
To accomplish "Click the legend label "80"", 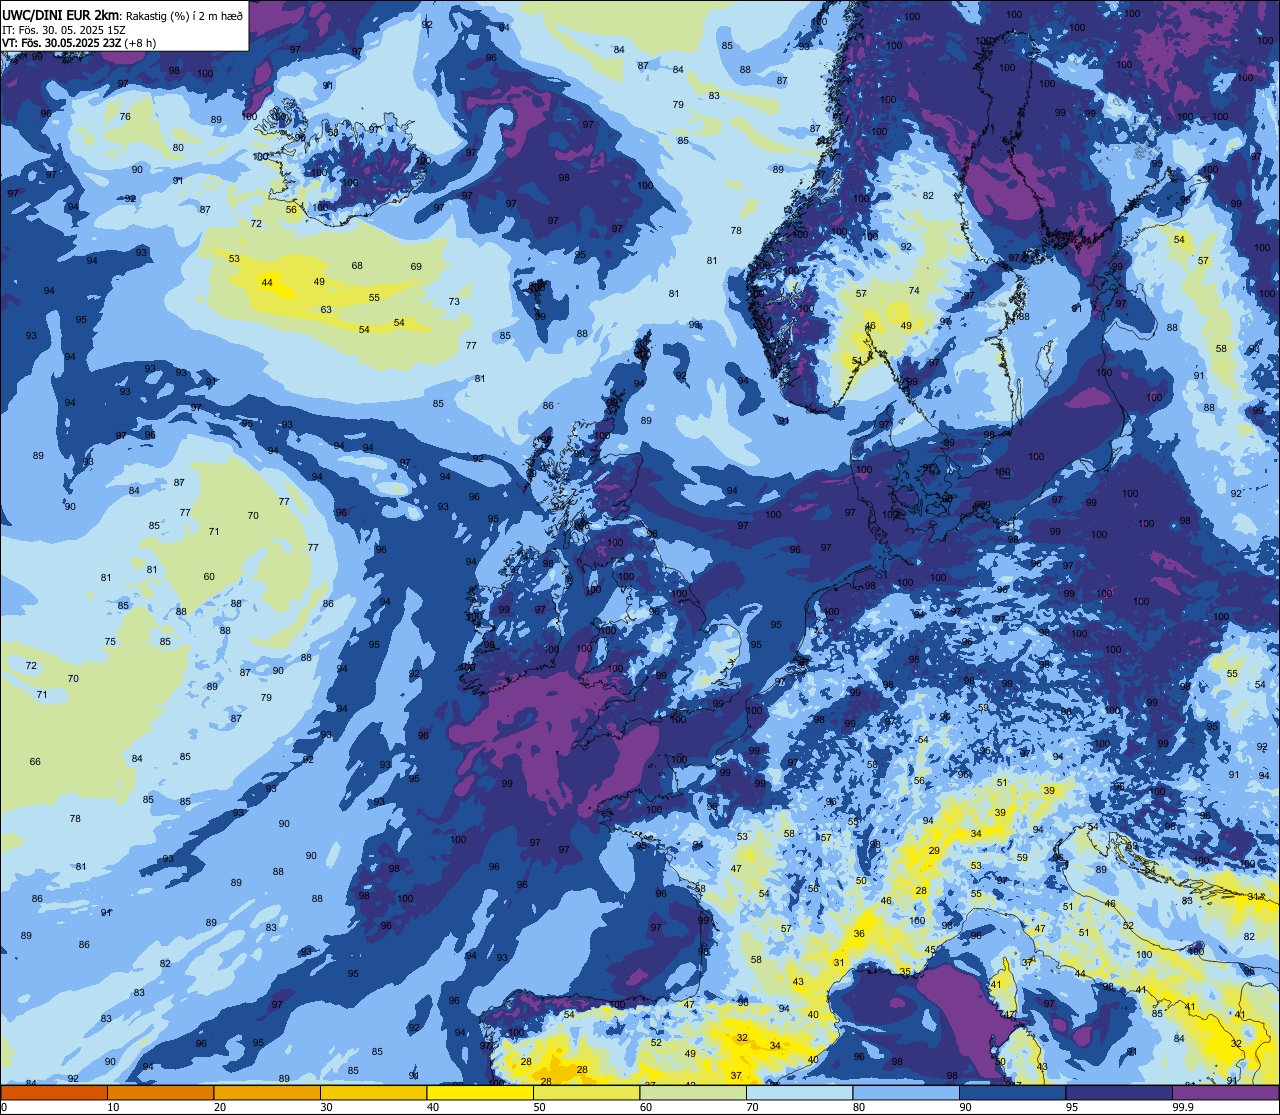I will (x=859, y=1107).
